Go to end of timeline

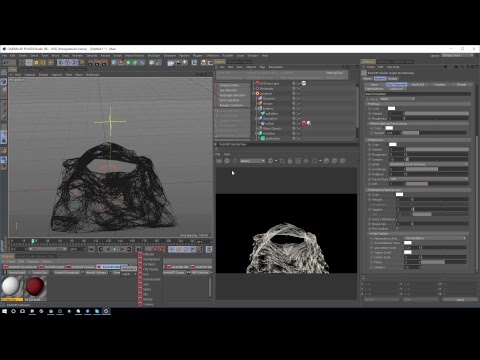[x=138, y=249]
